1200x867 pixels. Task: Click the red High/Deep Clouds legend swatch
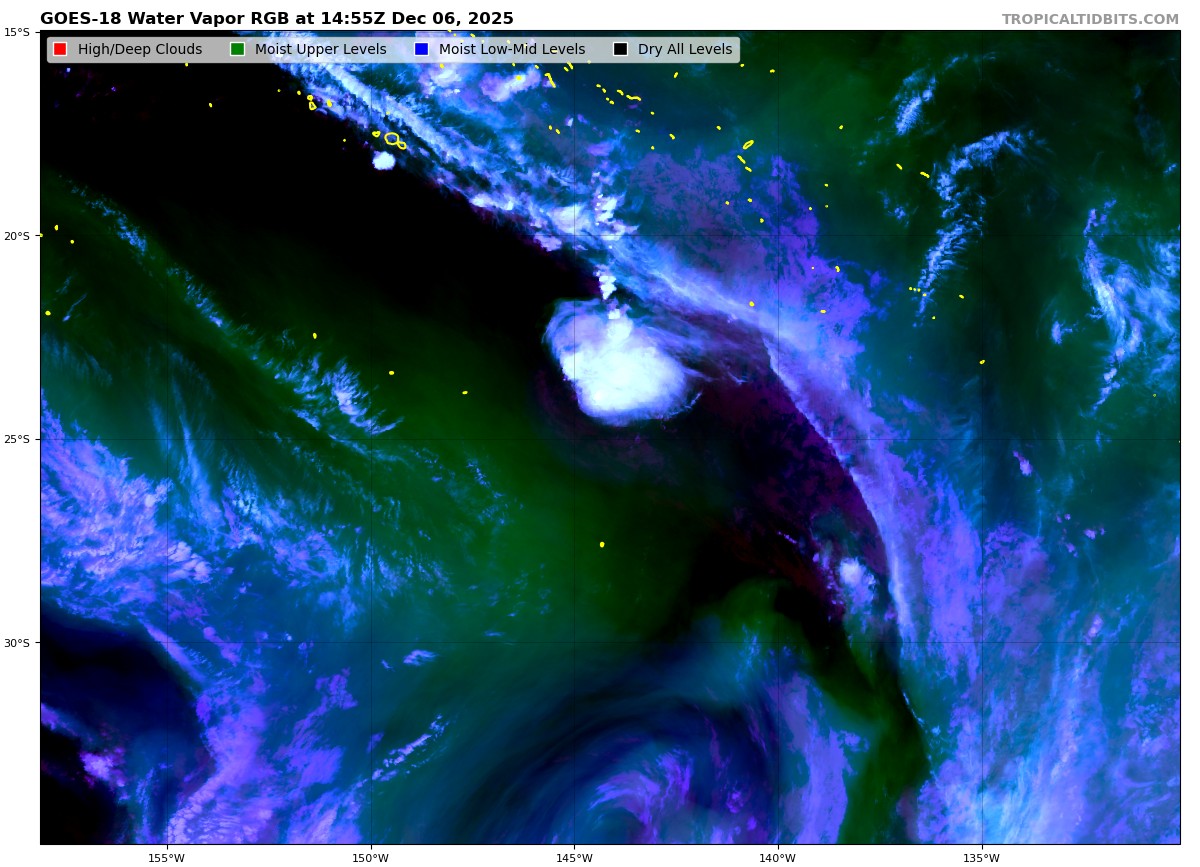click(60, 49)
